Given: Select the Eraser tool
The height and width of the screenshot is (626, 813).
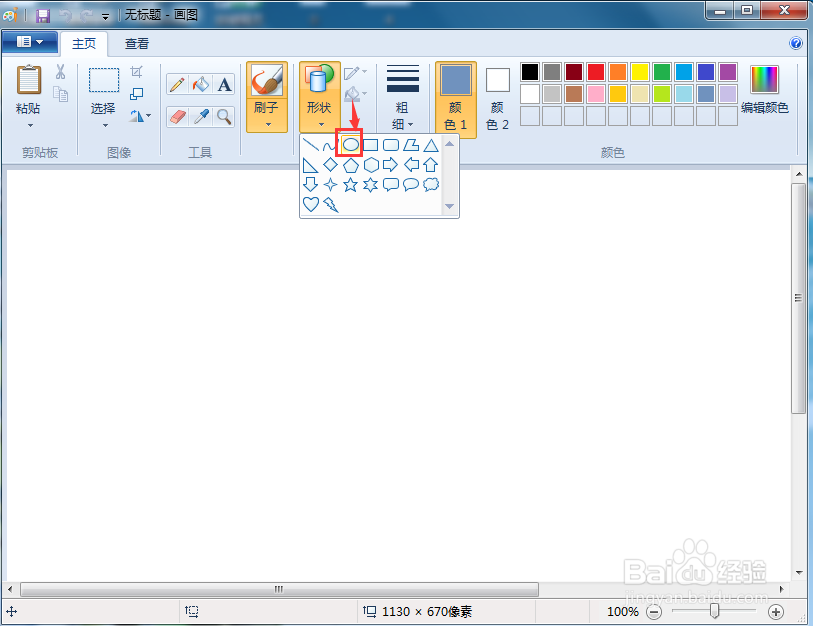Looking at the screenshot, I should [x=177, y=117].
